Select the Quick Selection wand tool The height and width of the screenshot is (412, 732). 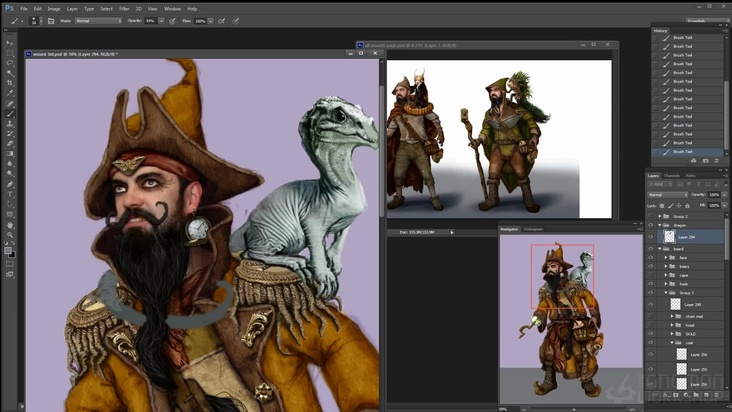tap(10, 73)
